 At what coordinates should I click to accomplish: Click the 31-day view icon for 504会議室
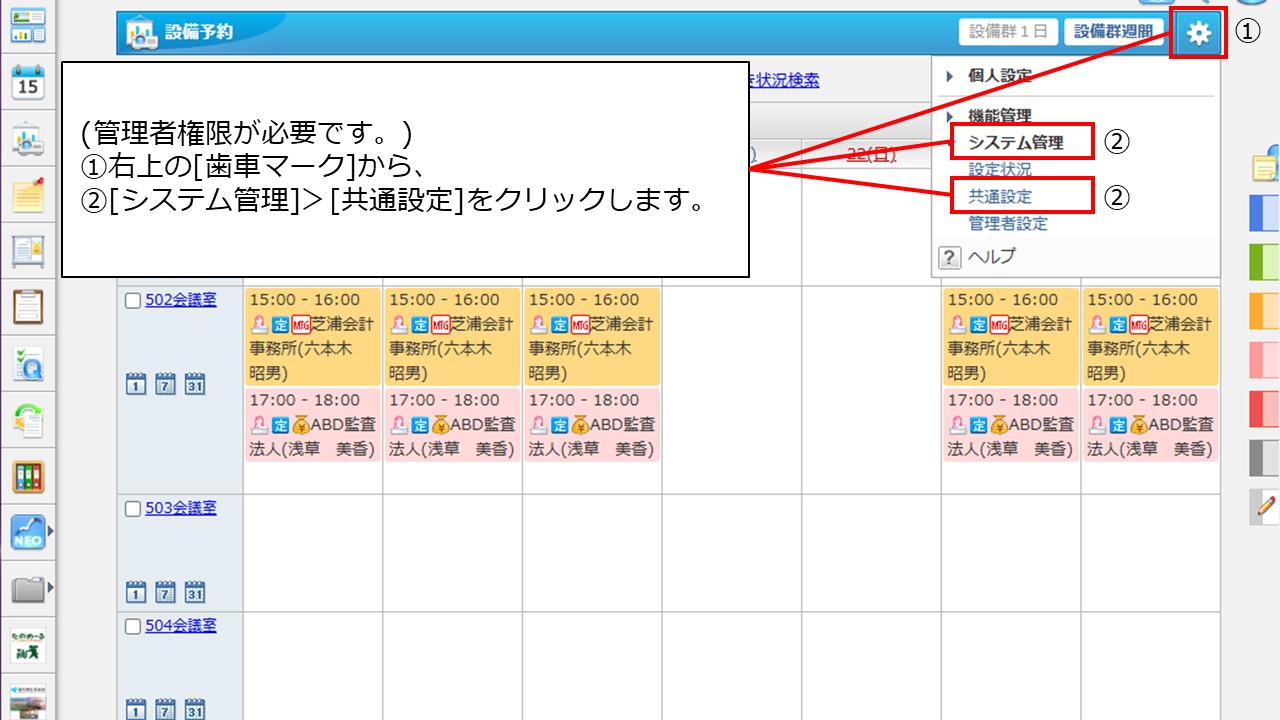(x=195, y=710)
